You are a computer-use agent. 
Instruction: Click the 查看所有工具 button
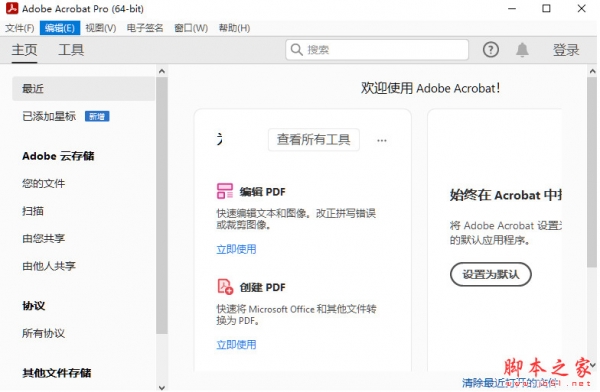click(x=314, y=140)
